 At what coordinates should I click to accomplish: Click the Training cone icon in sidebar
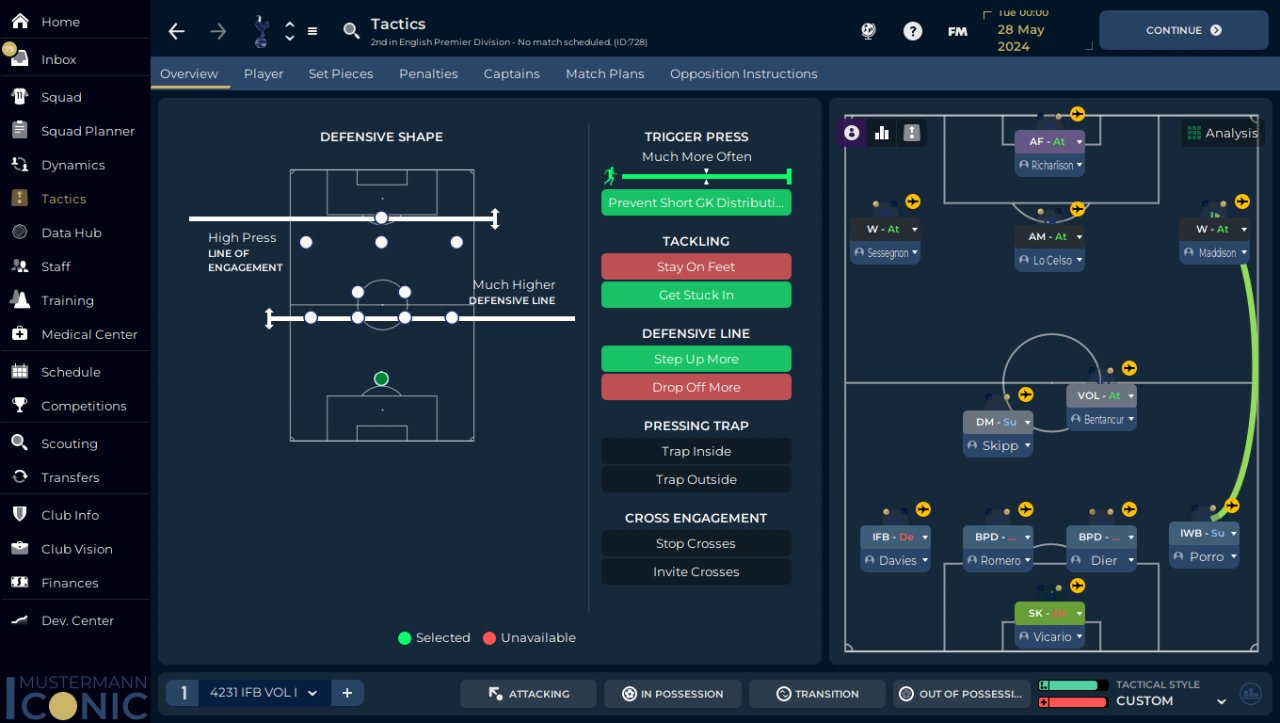pos(19,300)
